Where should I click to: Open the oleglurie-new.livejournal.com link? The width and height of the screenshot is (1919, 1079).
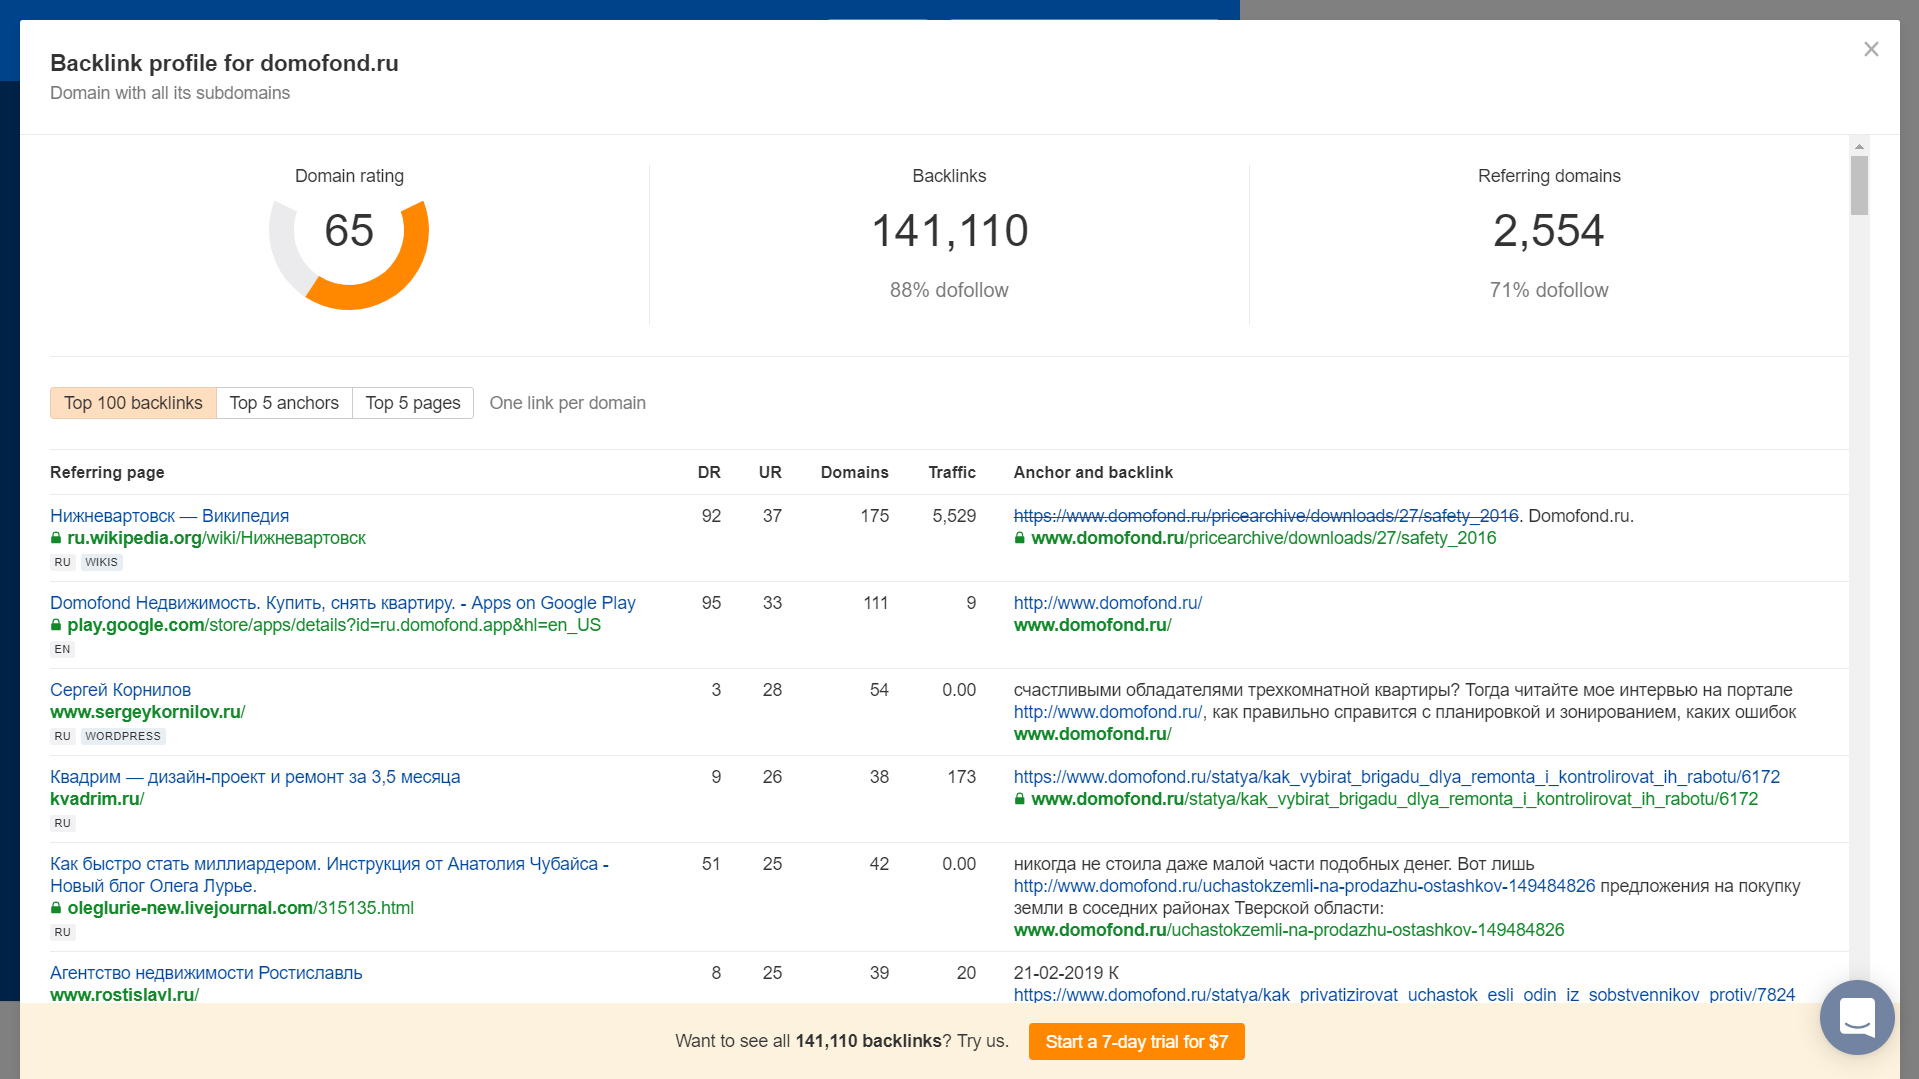point(240,908)
